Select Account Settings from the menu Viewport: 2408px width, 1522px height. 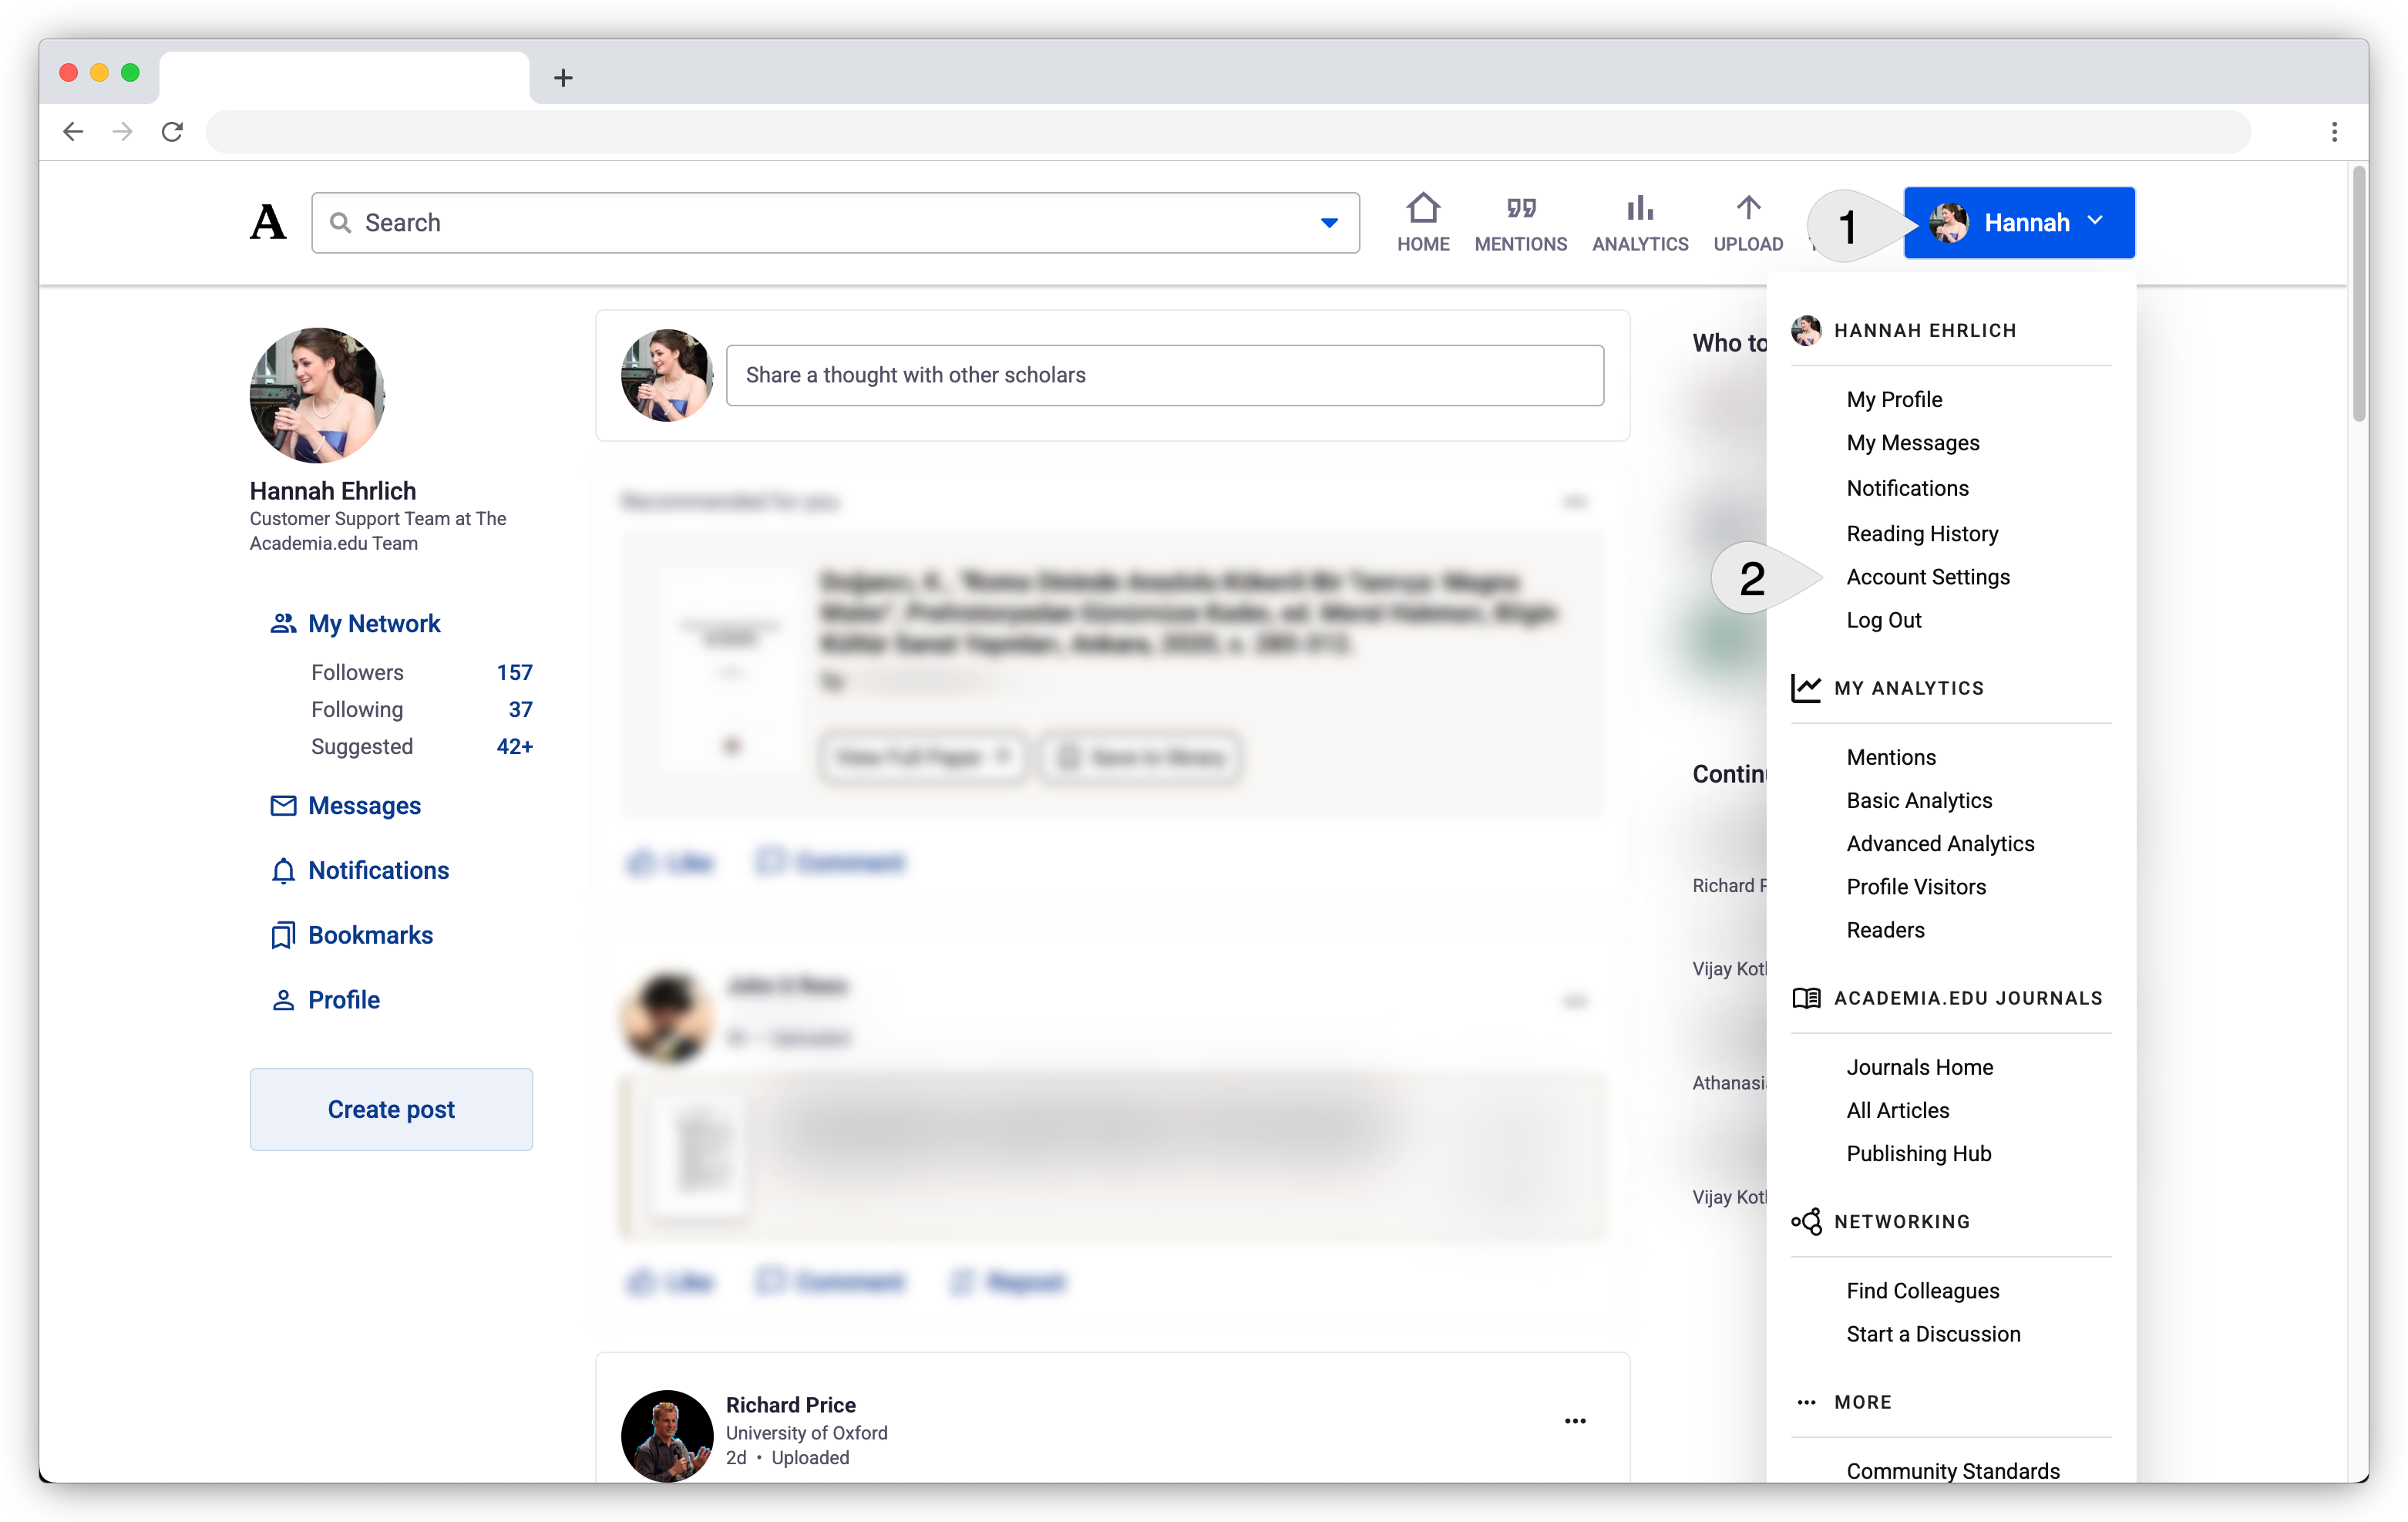point(1927,577)
